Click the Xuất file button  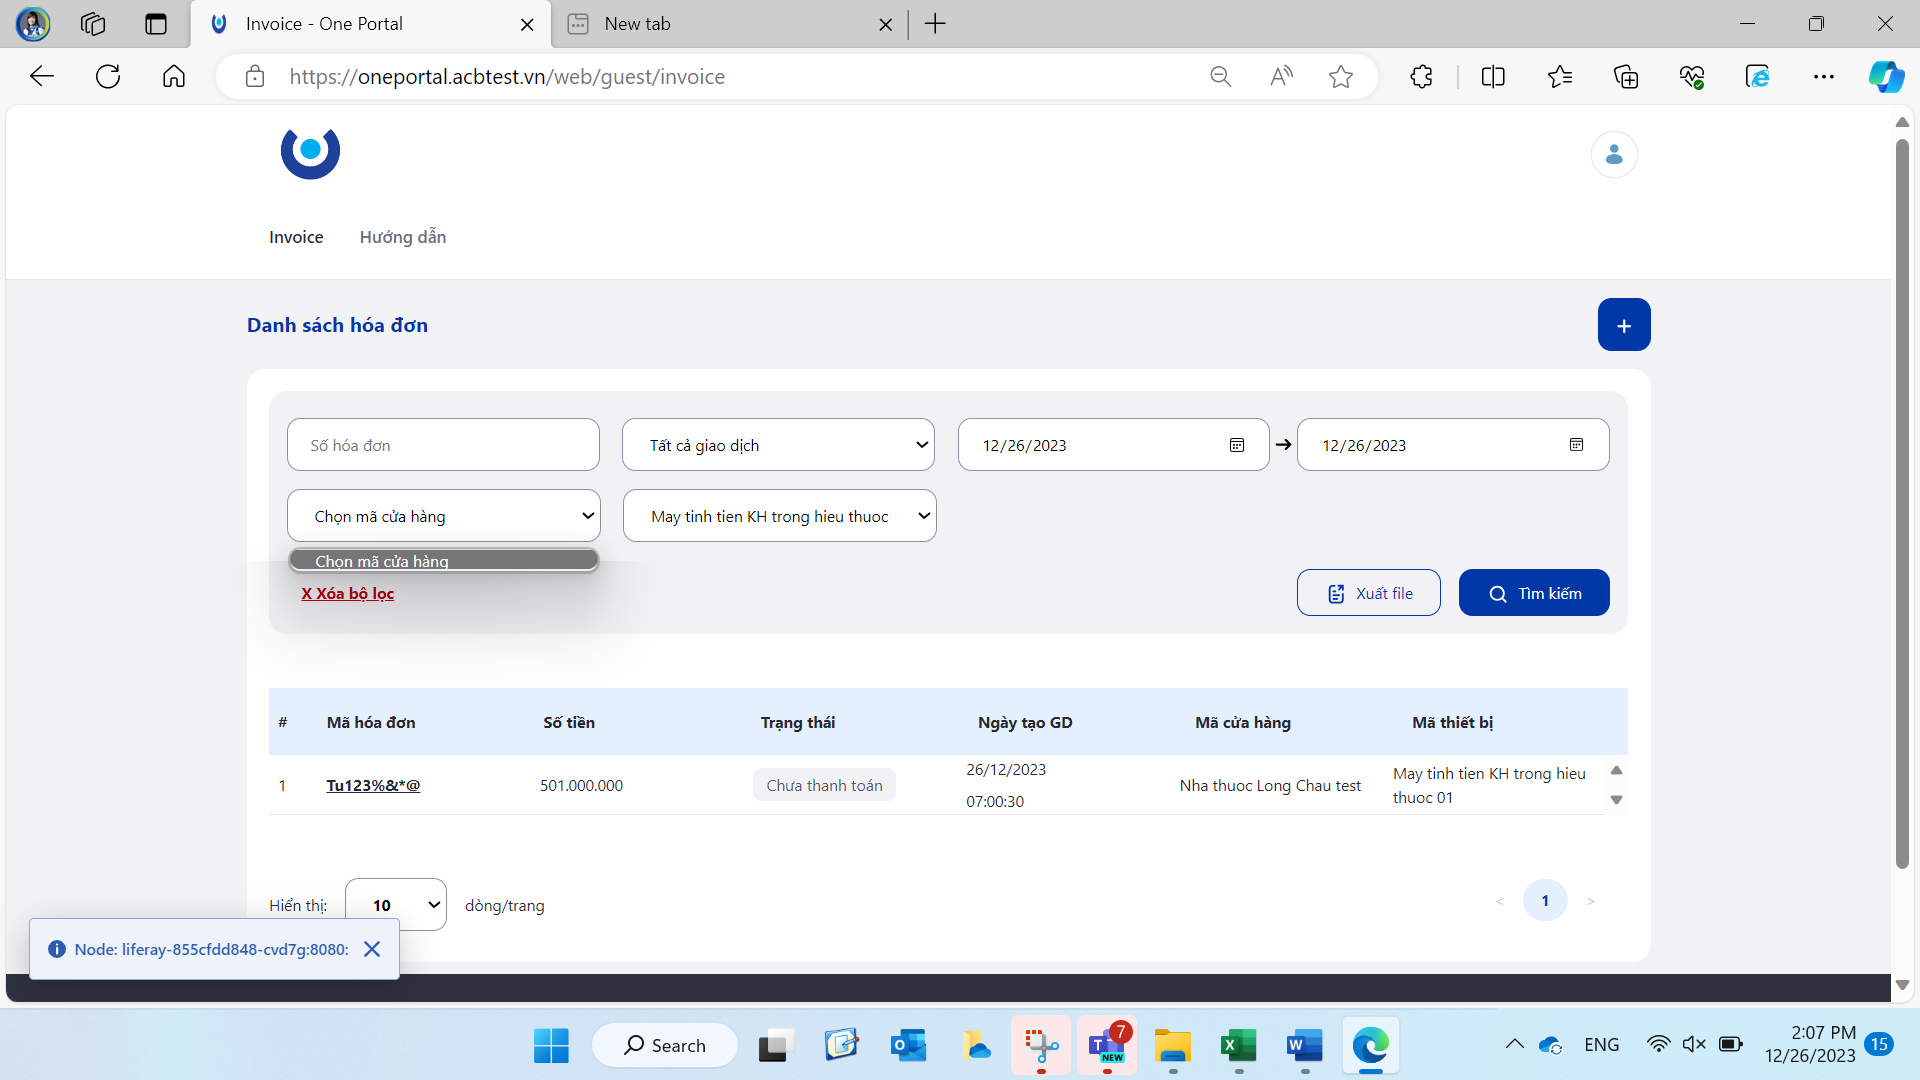tap(1367, 592)
